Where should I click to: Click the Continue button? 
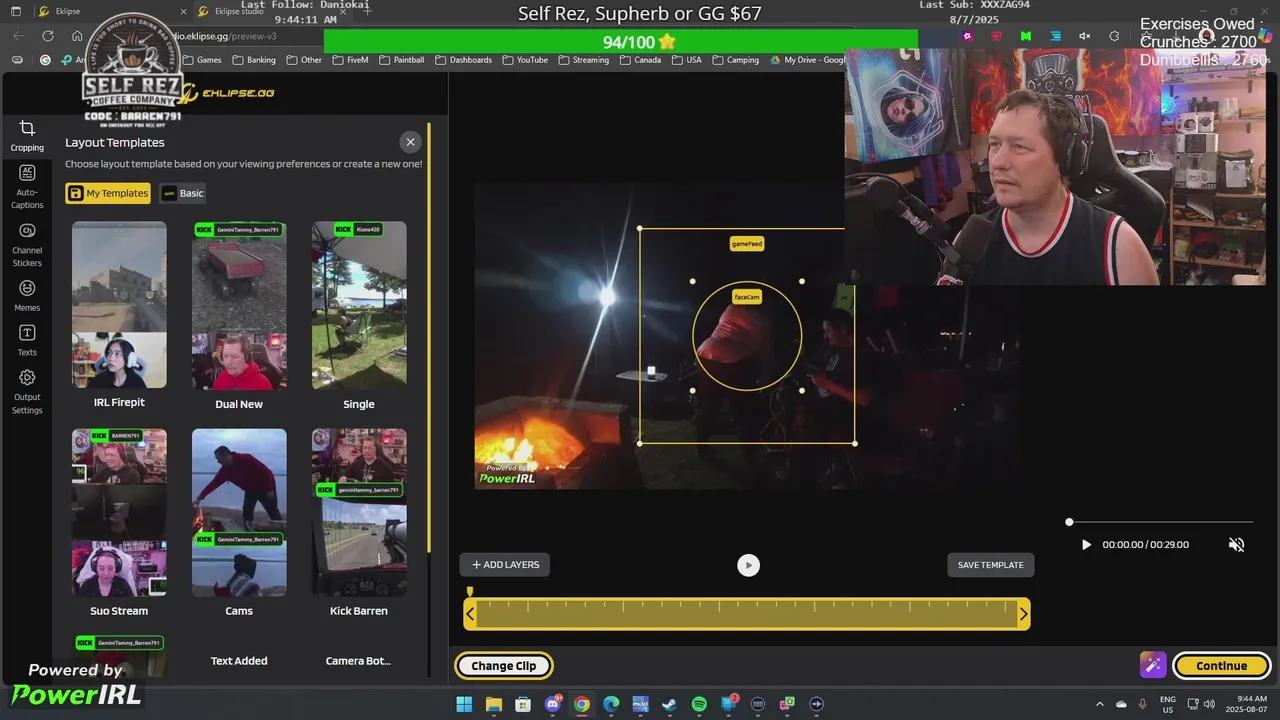click(1221, 666)
